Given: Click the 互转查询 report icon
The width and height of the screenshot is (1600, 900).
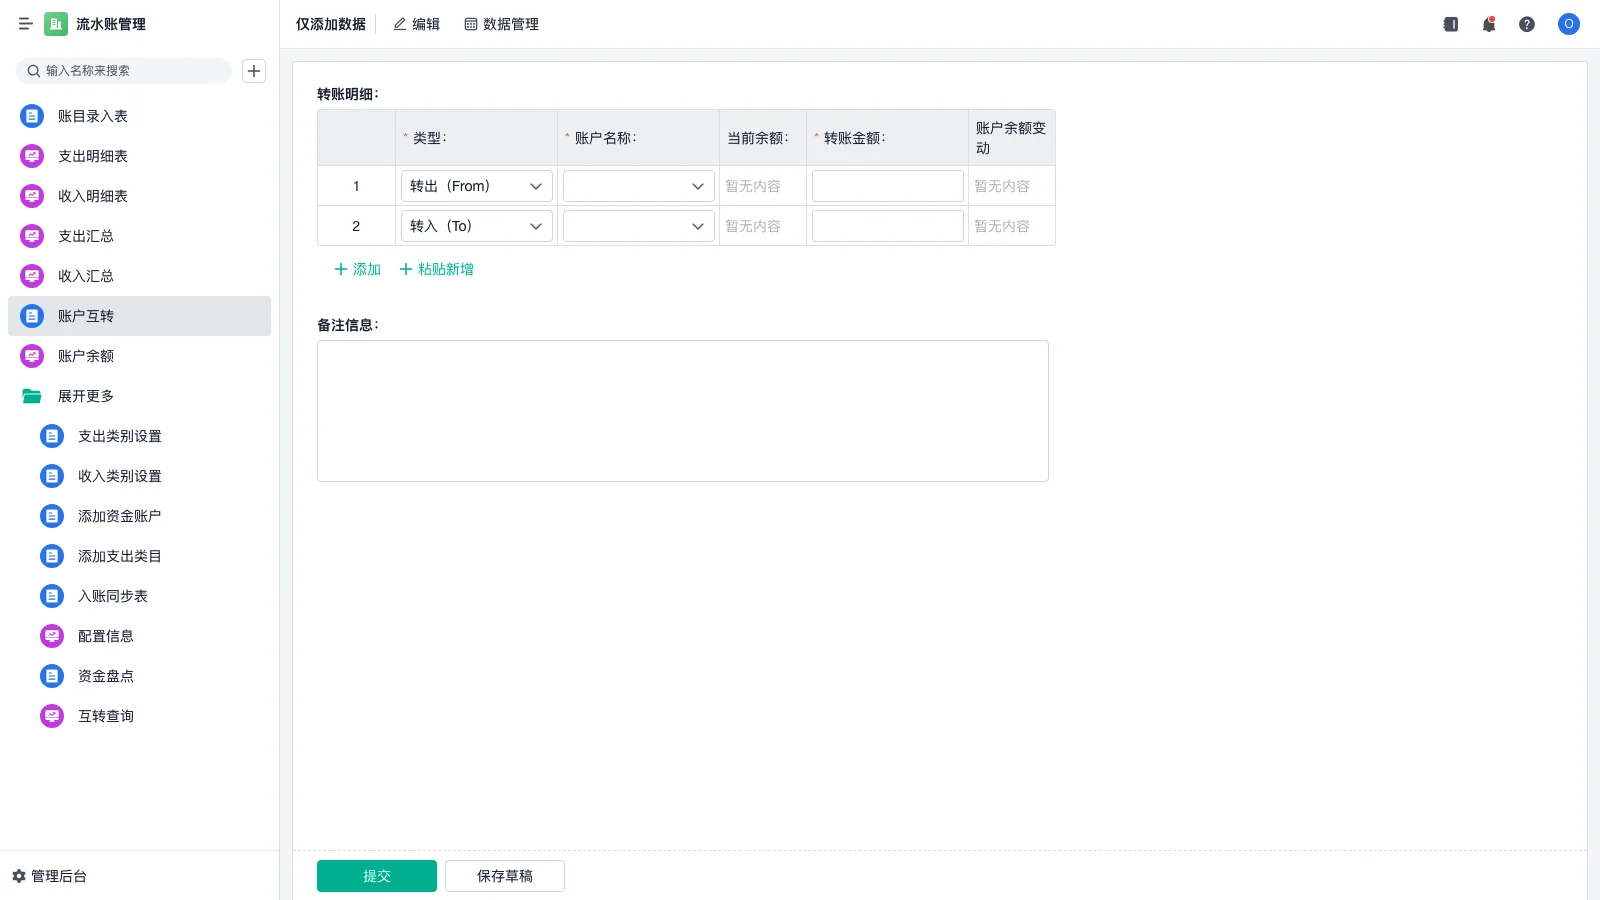Looking at the screenshot, I should point(52,716).
